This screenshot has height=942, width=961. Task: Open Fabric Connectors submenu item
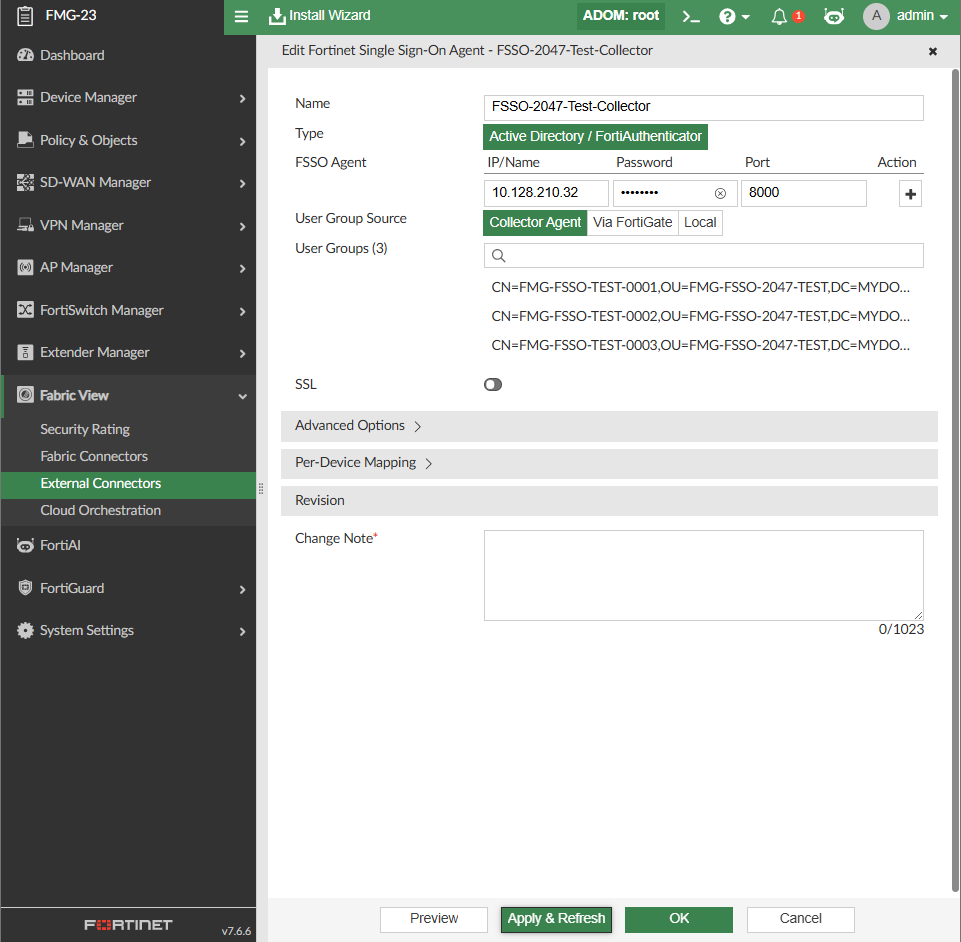pyautogui.click(x=94, y=456)
